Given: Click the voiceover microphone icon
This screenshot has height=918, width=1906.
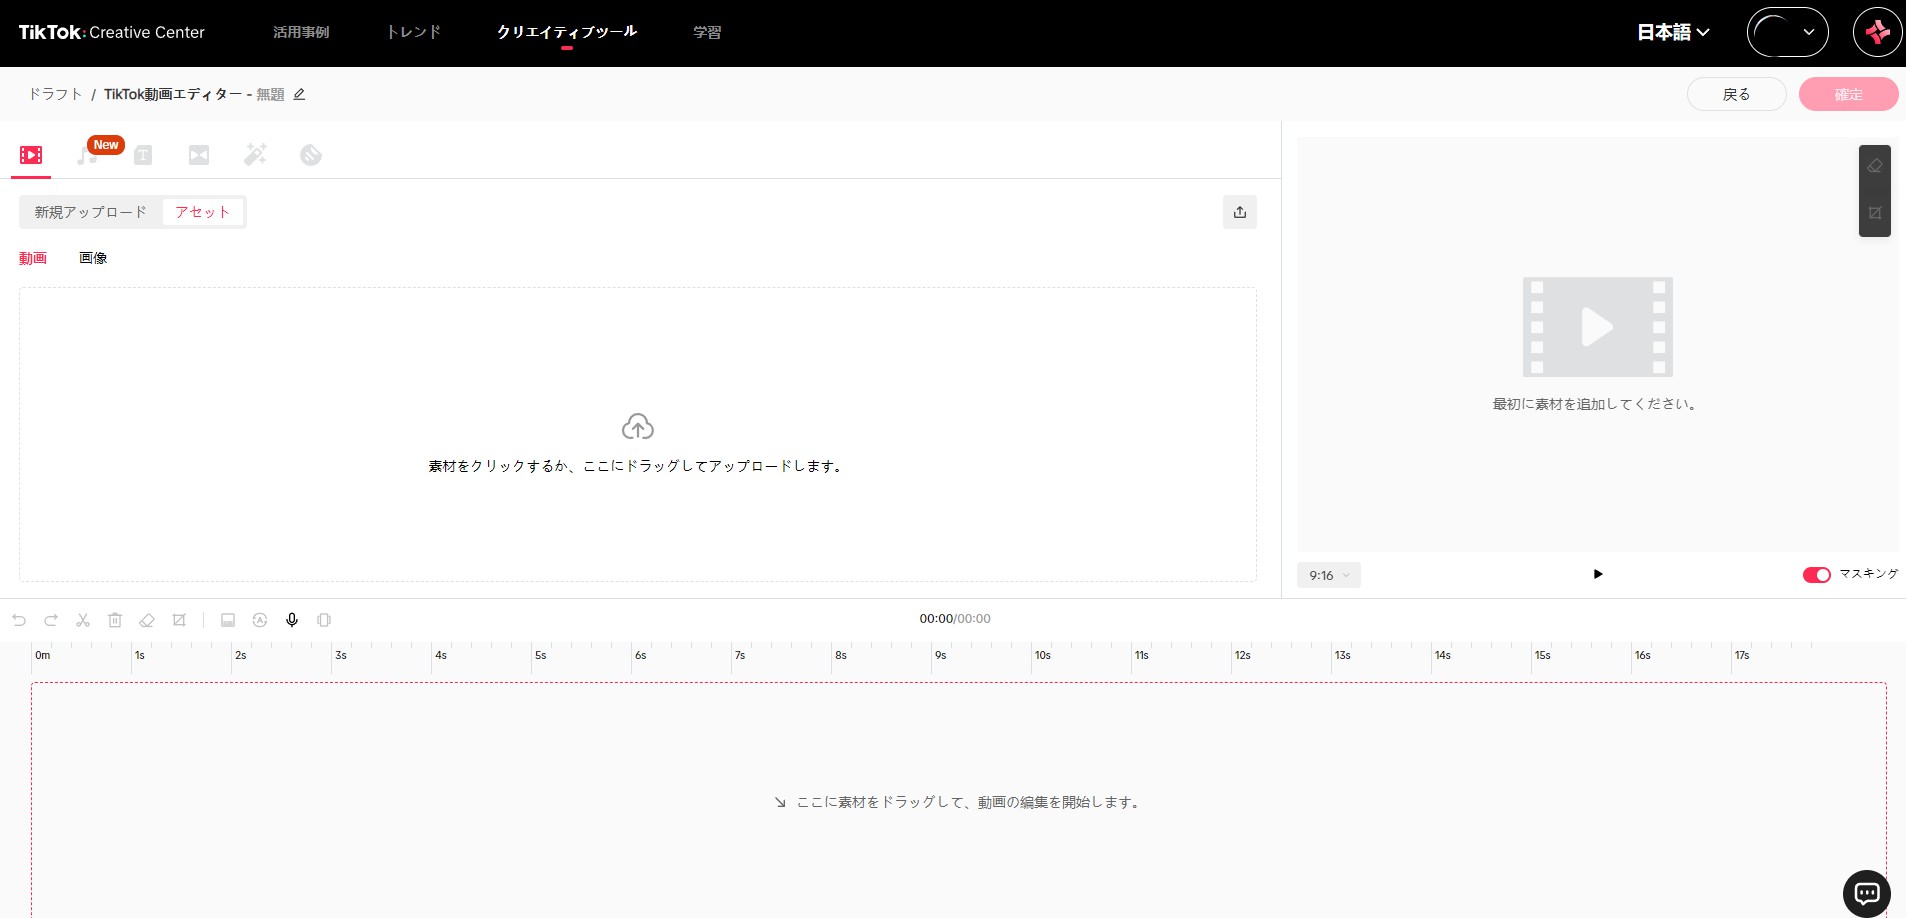Looking at the screenshot, I should coord(291,620).
